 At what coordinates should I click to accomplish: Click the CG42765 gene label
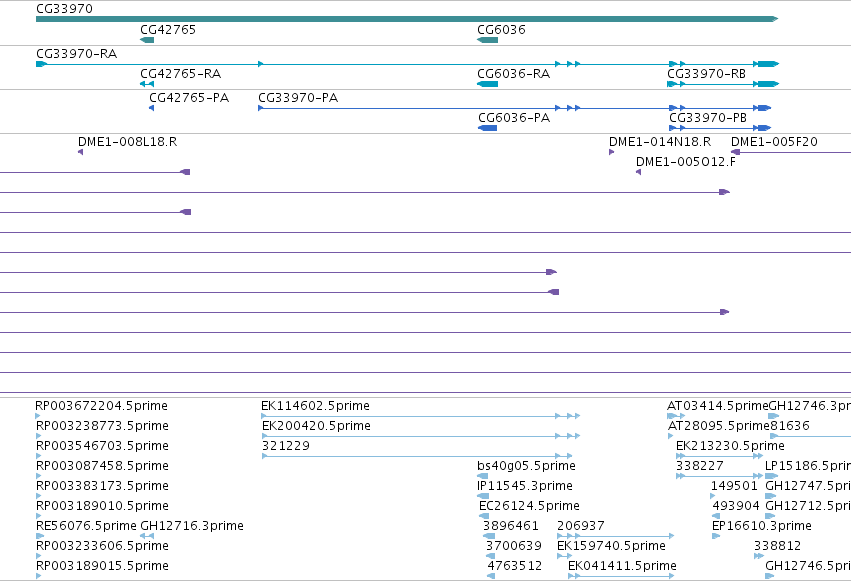[168, 30]
